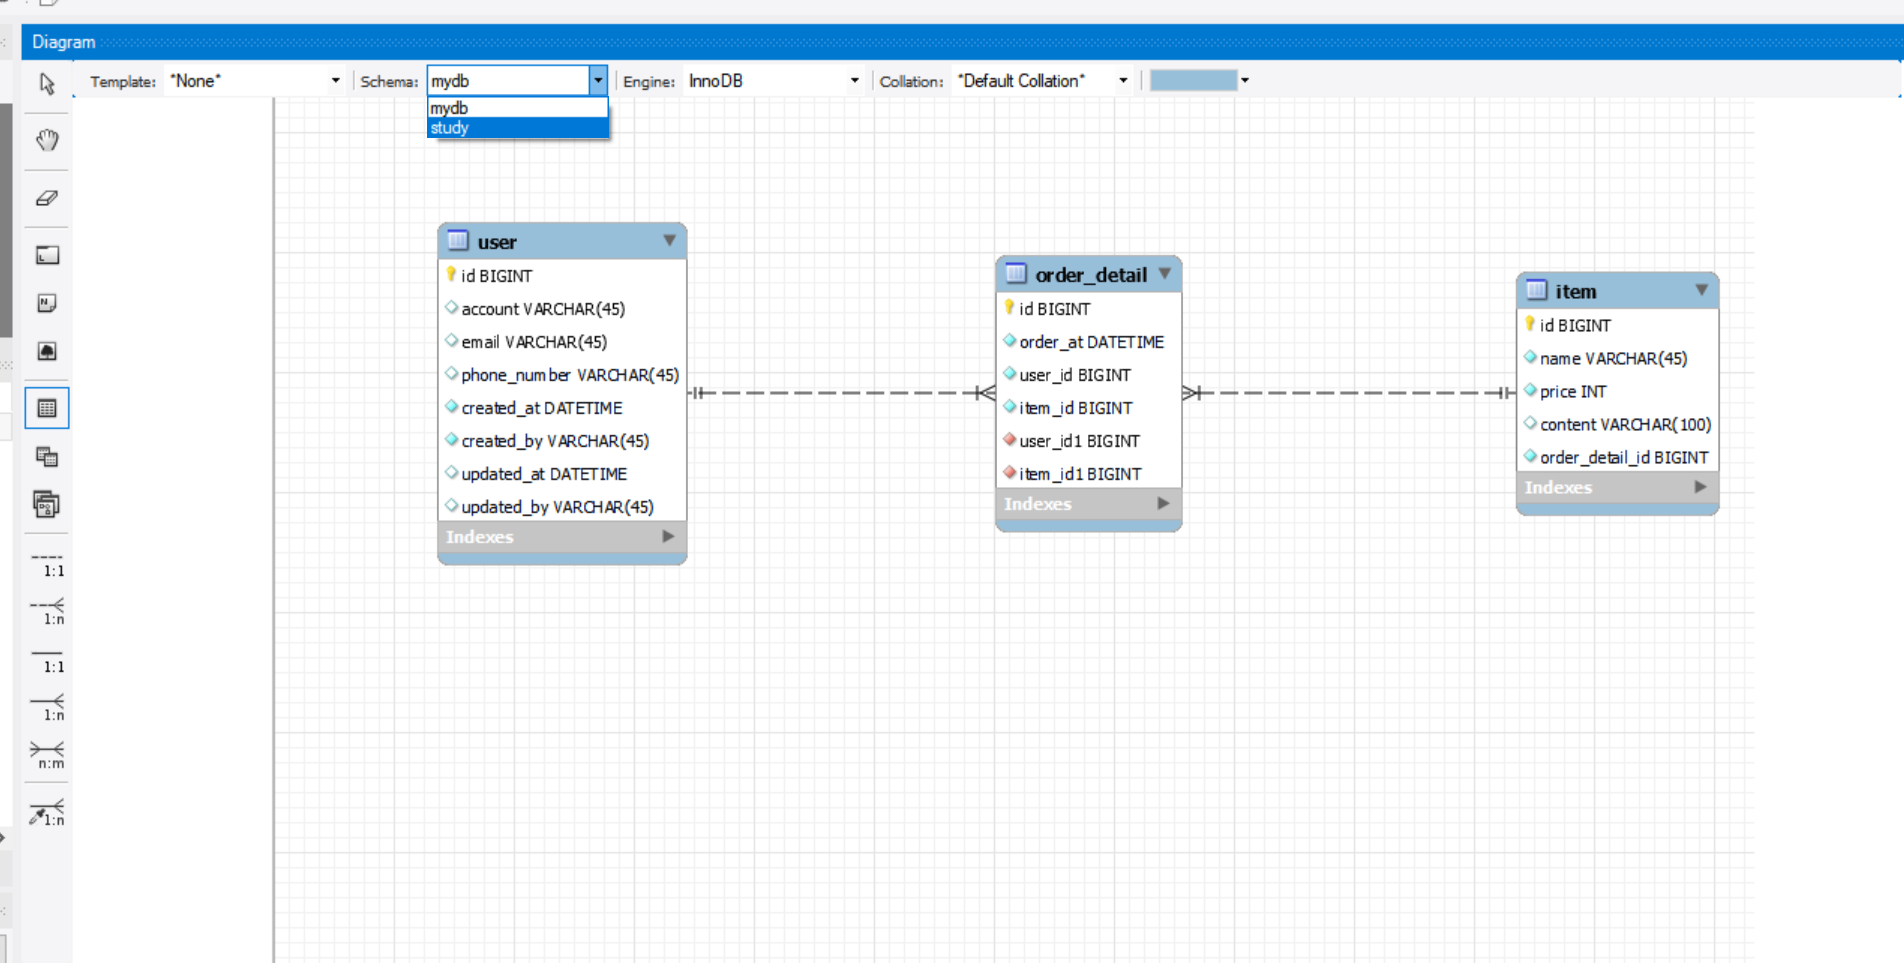This screenshot has height=963, width=1904.
Task: Select the 1:n non-identifying relationship tool
Action: tap(46, 610)
